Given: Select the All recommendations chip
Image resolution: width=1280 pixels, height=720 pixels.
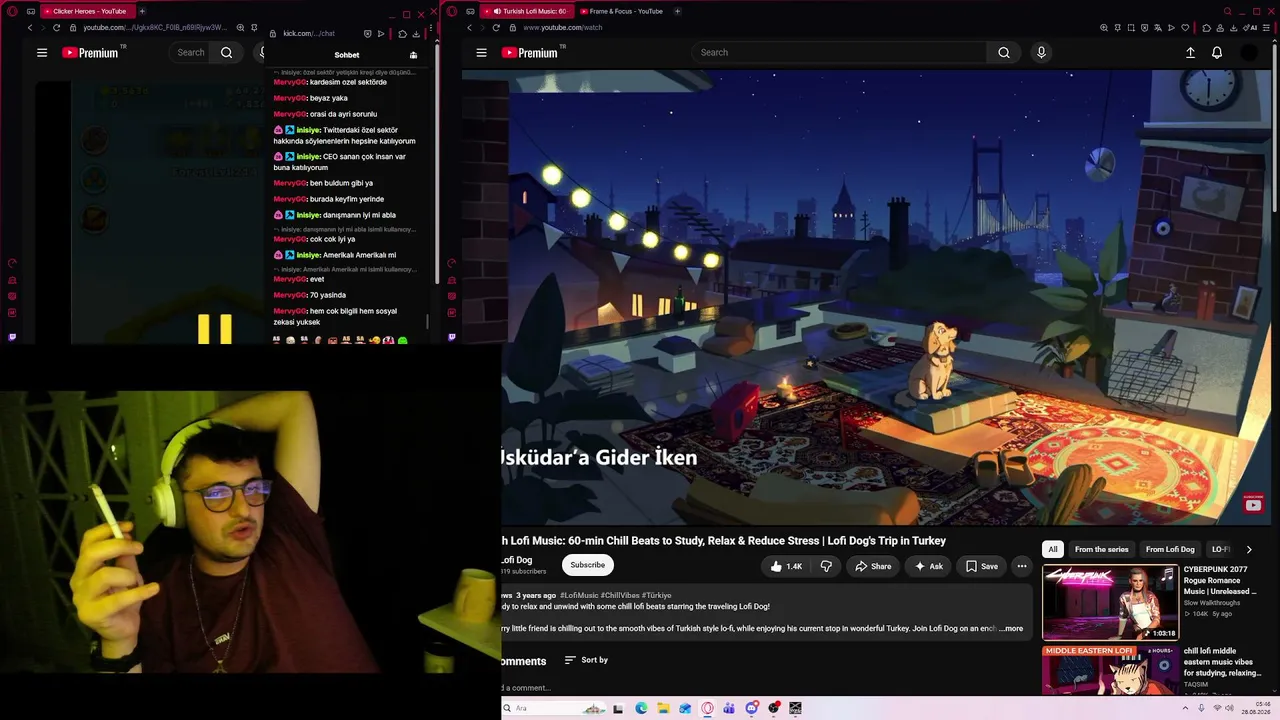Looking at the screenshot, I should coord(1053,549).
